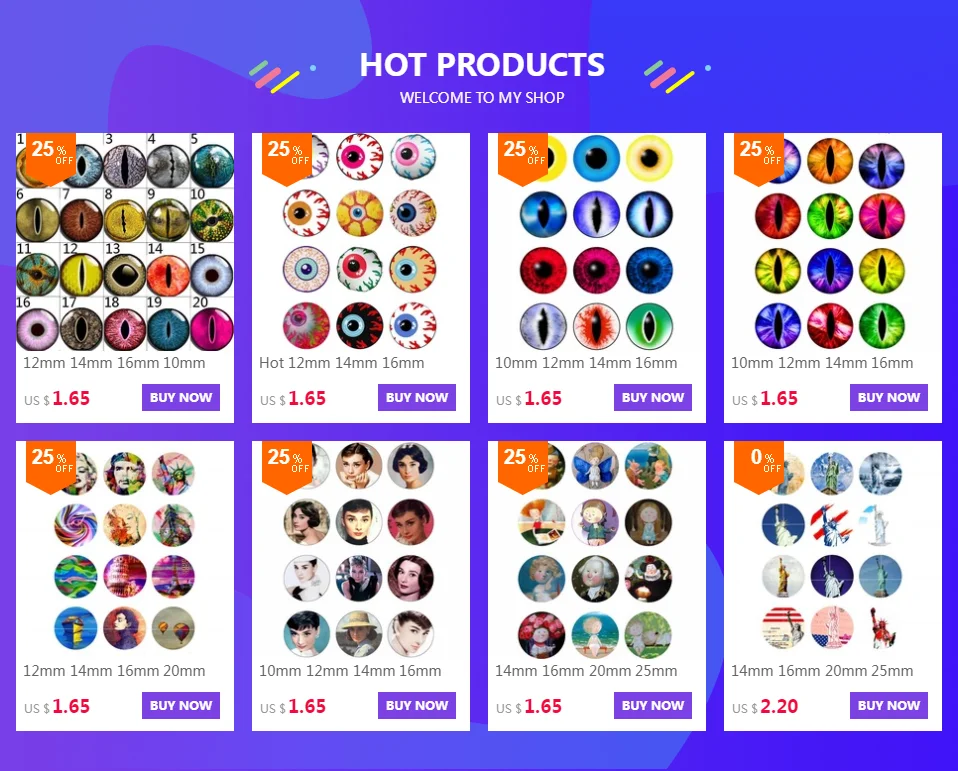Open the Audrey Hepburn portraits product image
958x771 pixels.
pos(360,550)
